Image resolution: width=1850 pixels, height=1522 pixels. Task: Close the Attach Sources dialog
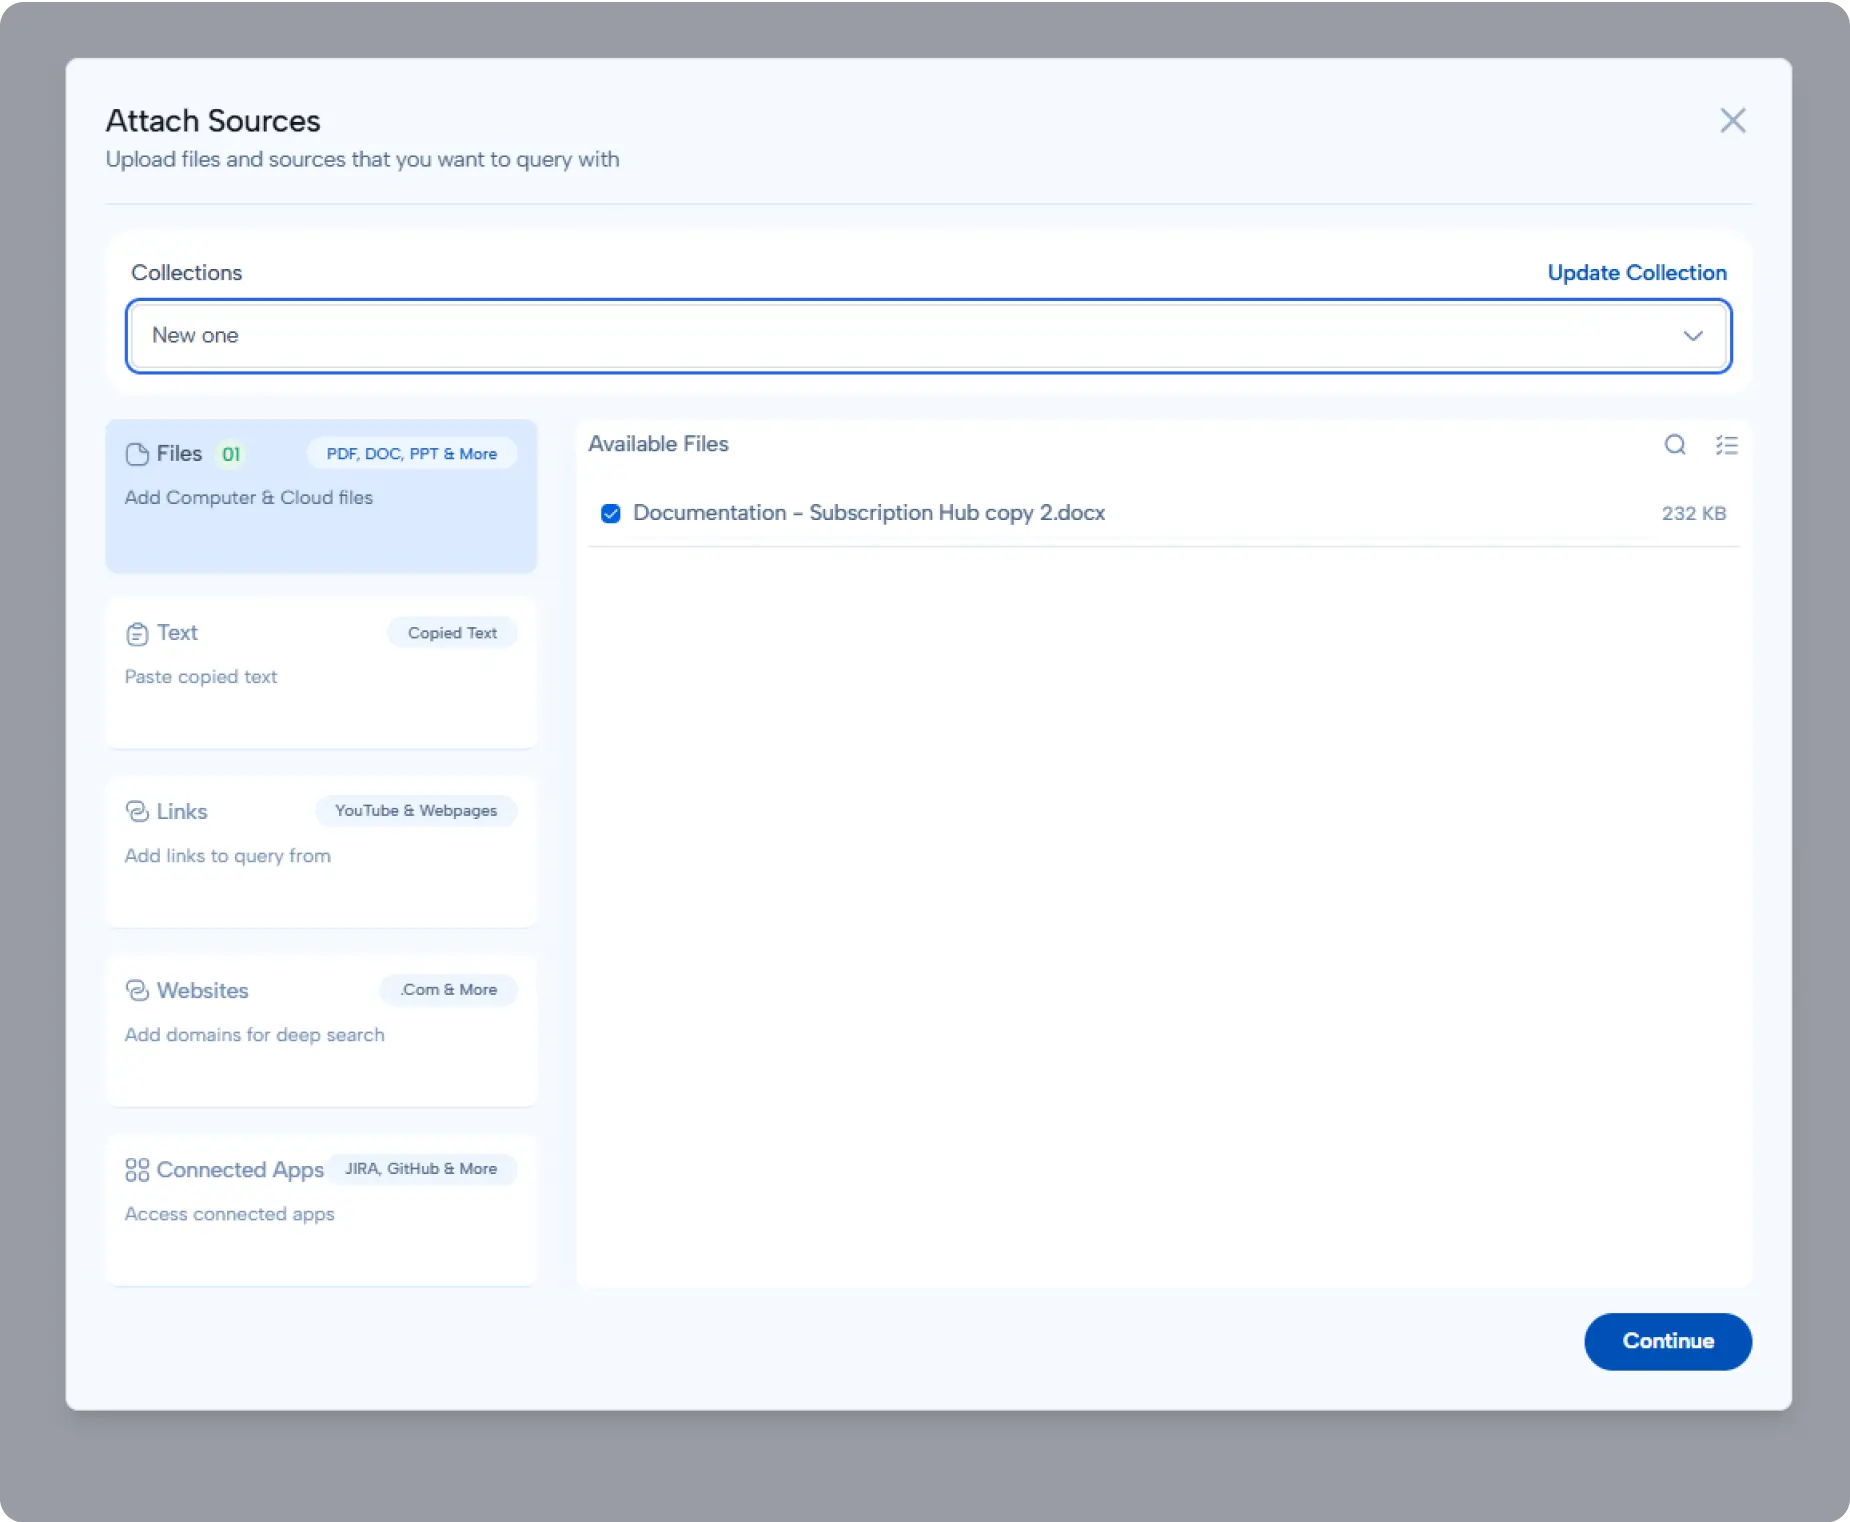pos(1734,120)
